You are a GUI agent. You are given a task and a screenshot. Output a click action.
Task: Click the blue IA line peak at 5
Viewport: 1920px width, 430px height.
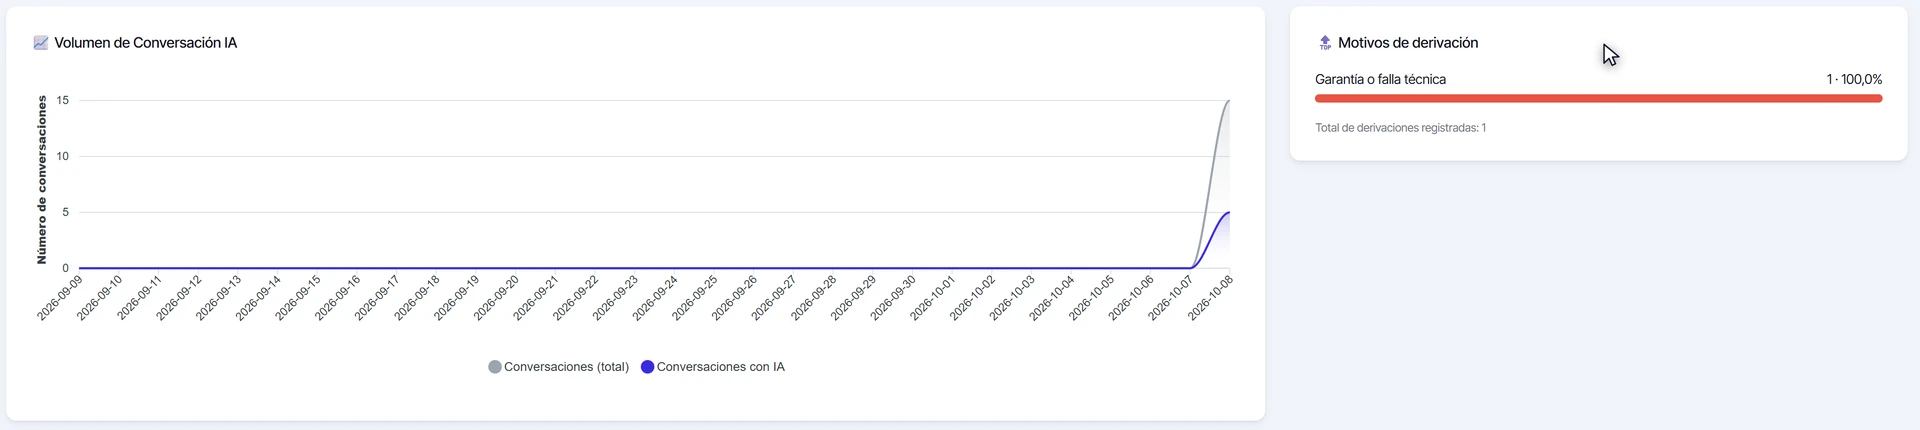[1229, 212]
